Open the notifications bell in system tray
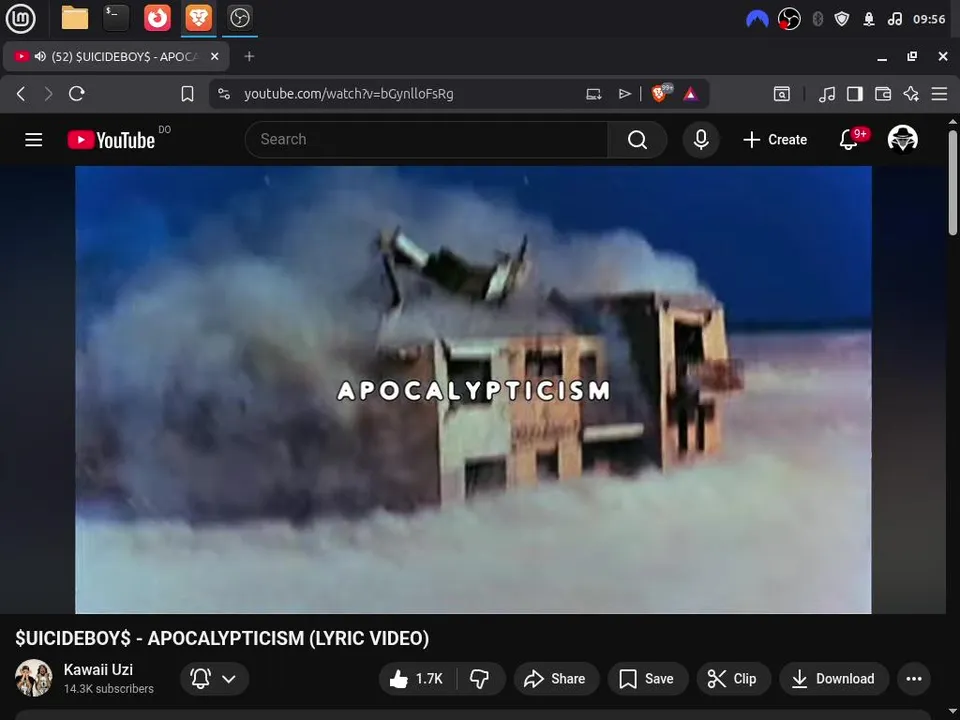 [x=869, y=20]
